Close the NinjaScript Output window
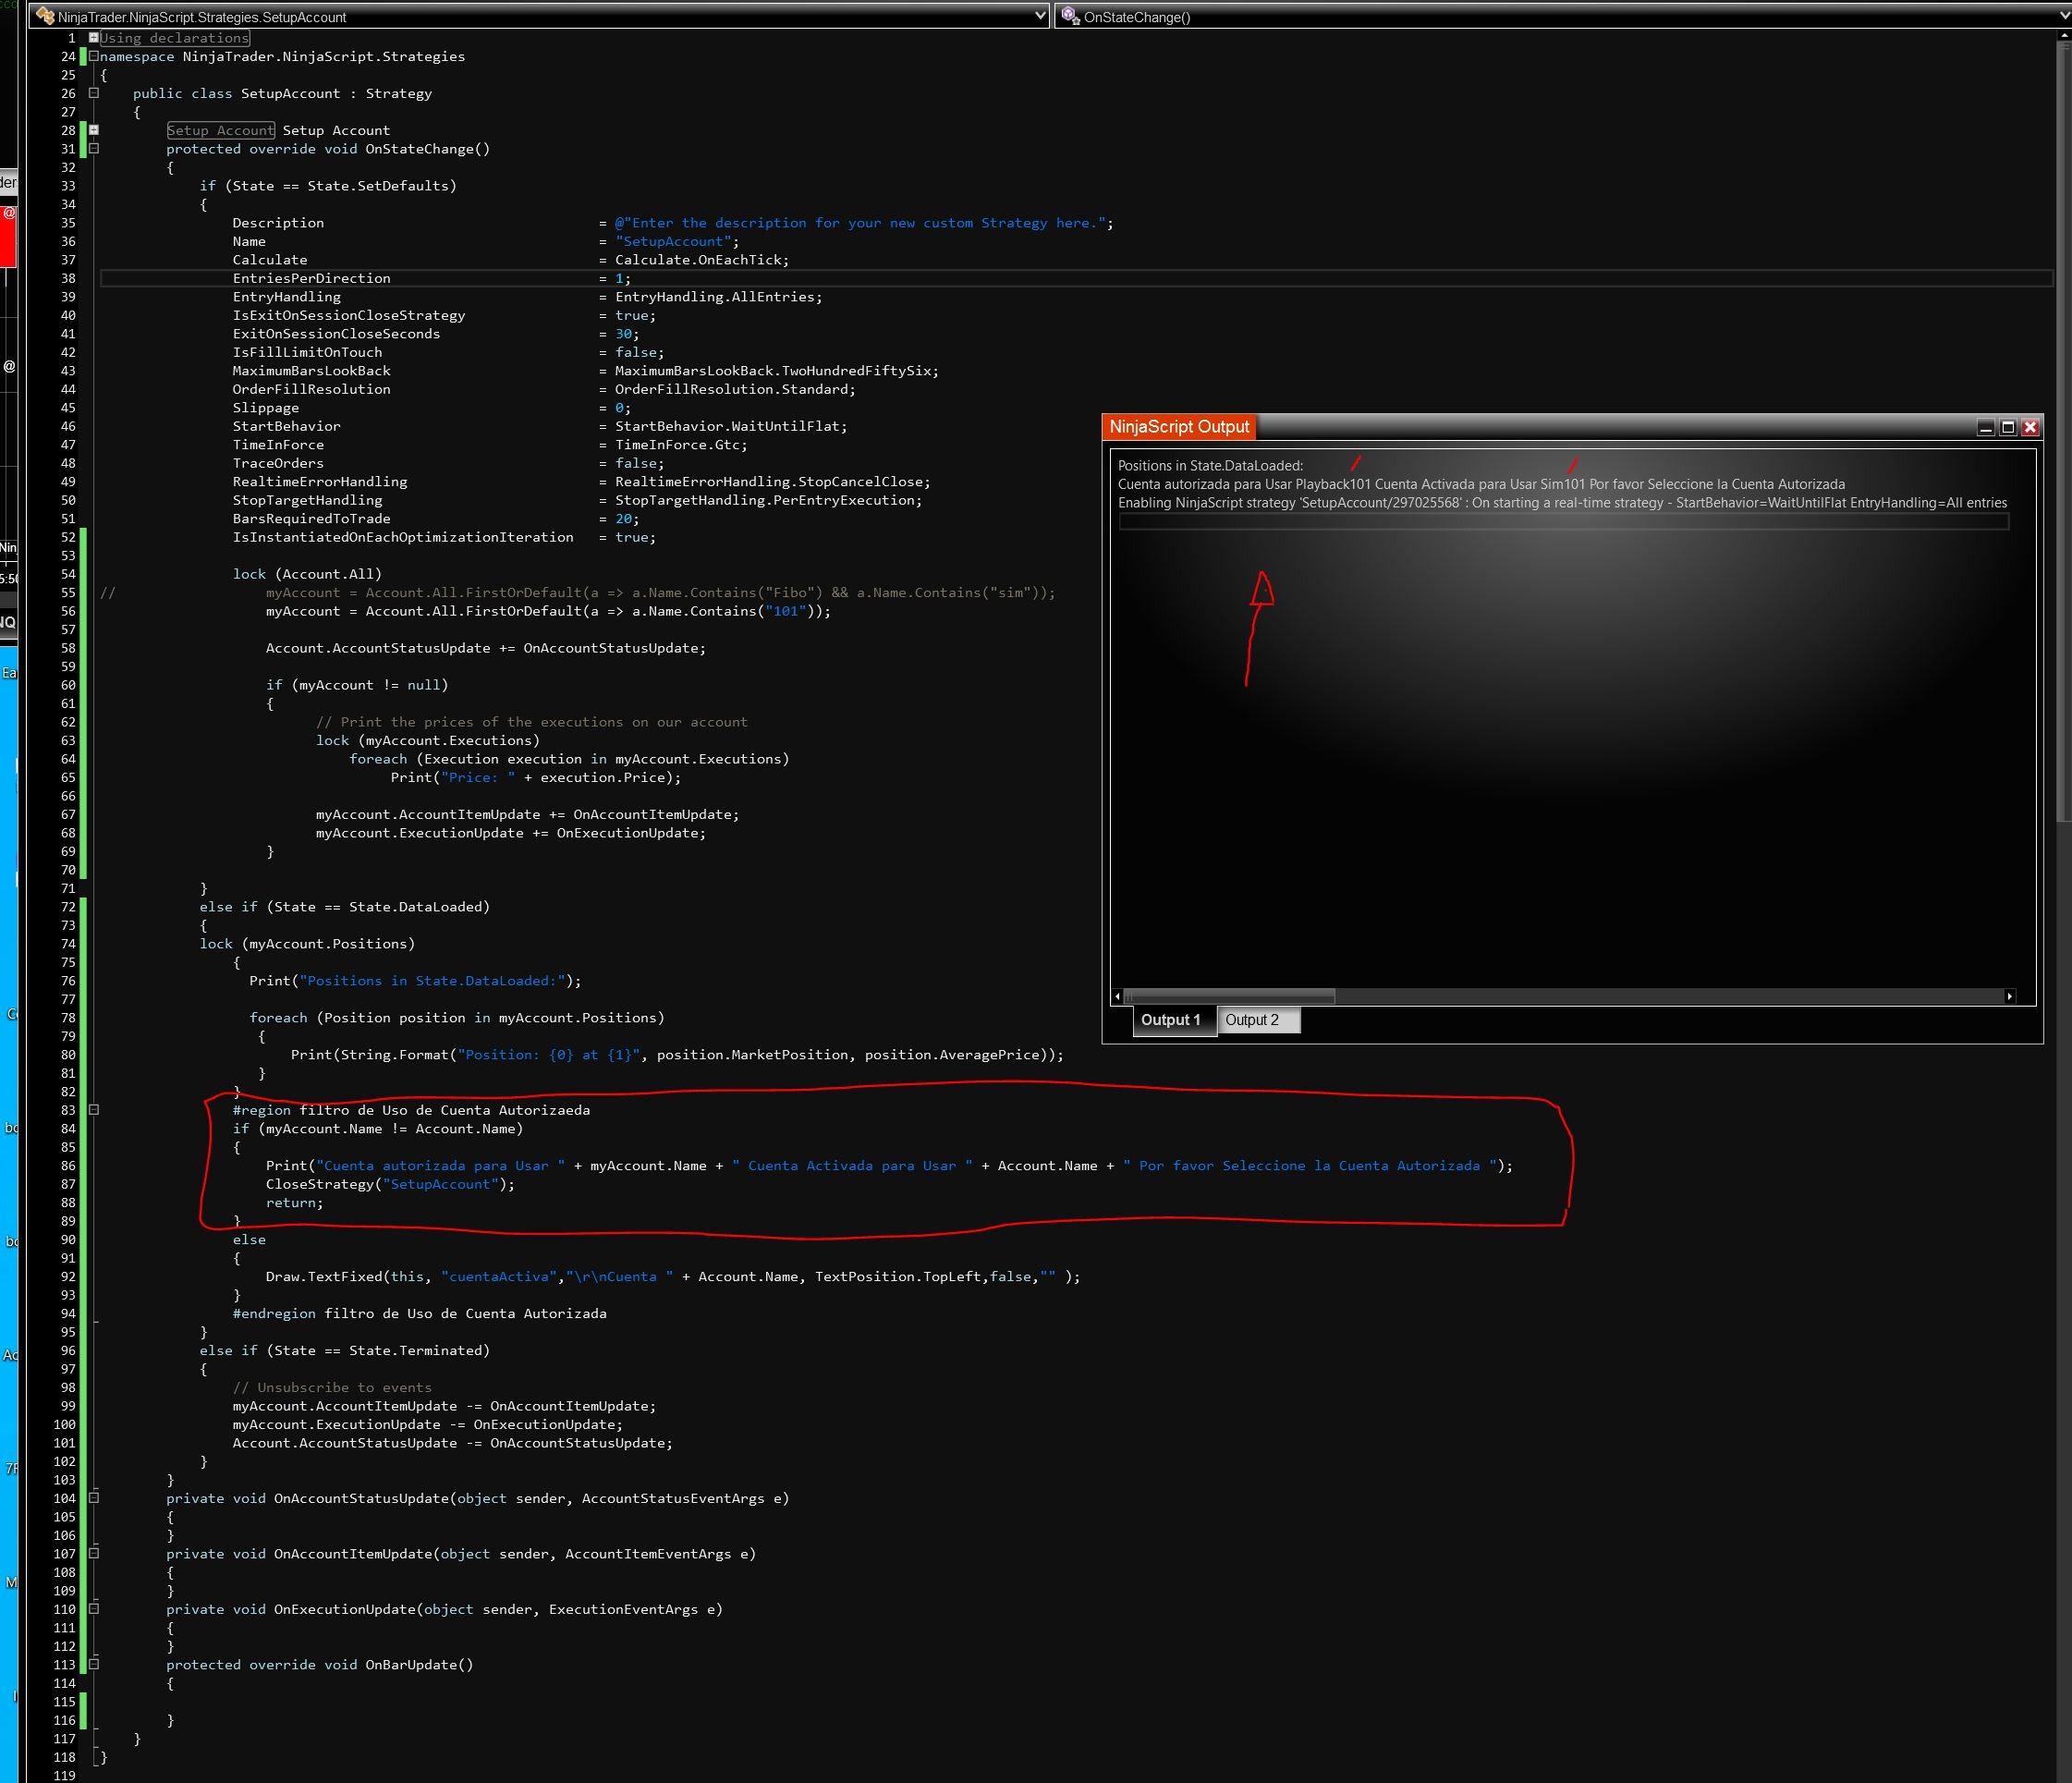This screenshot has height=1783, width=2072. coord(2030,428)
